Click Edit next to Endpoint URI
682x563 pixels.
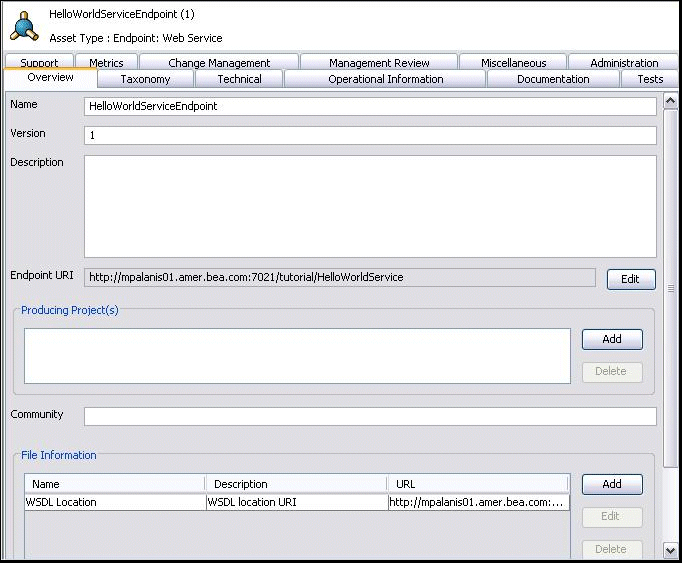point(631,279)
